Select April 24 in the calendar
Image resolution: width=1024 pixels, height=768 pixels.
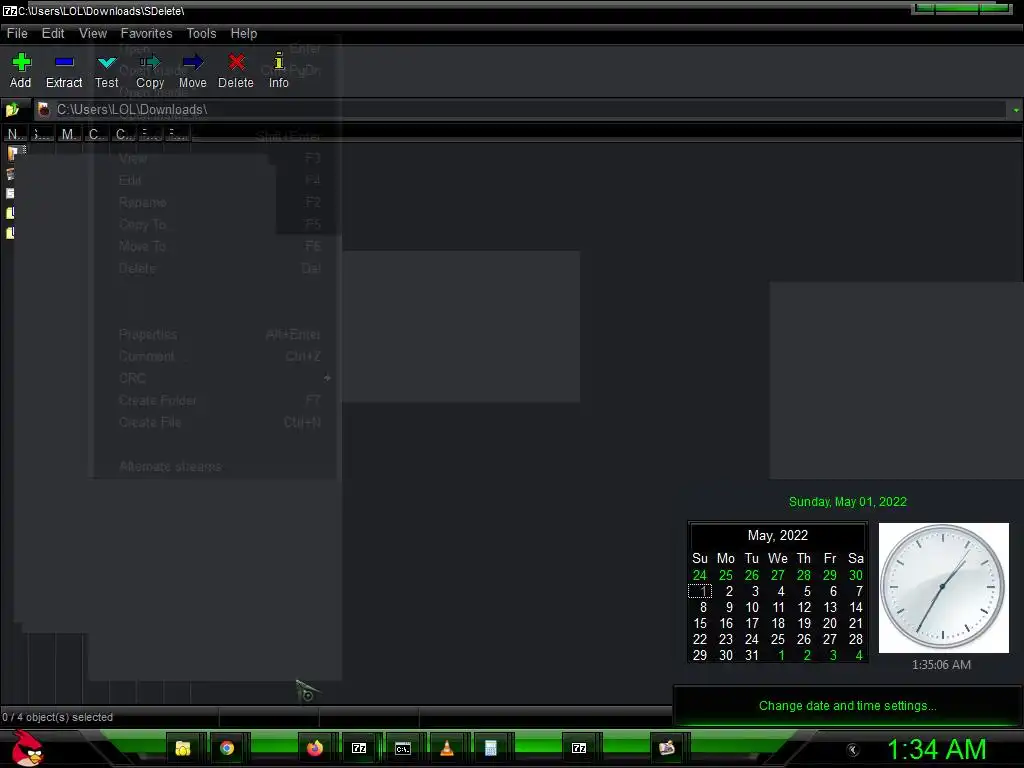click(699, 575)
